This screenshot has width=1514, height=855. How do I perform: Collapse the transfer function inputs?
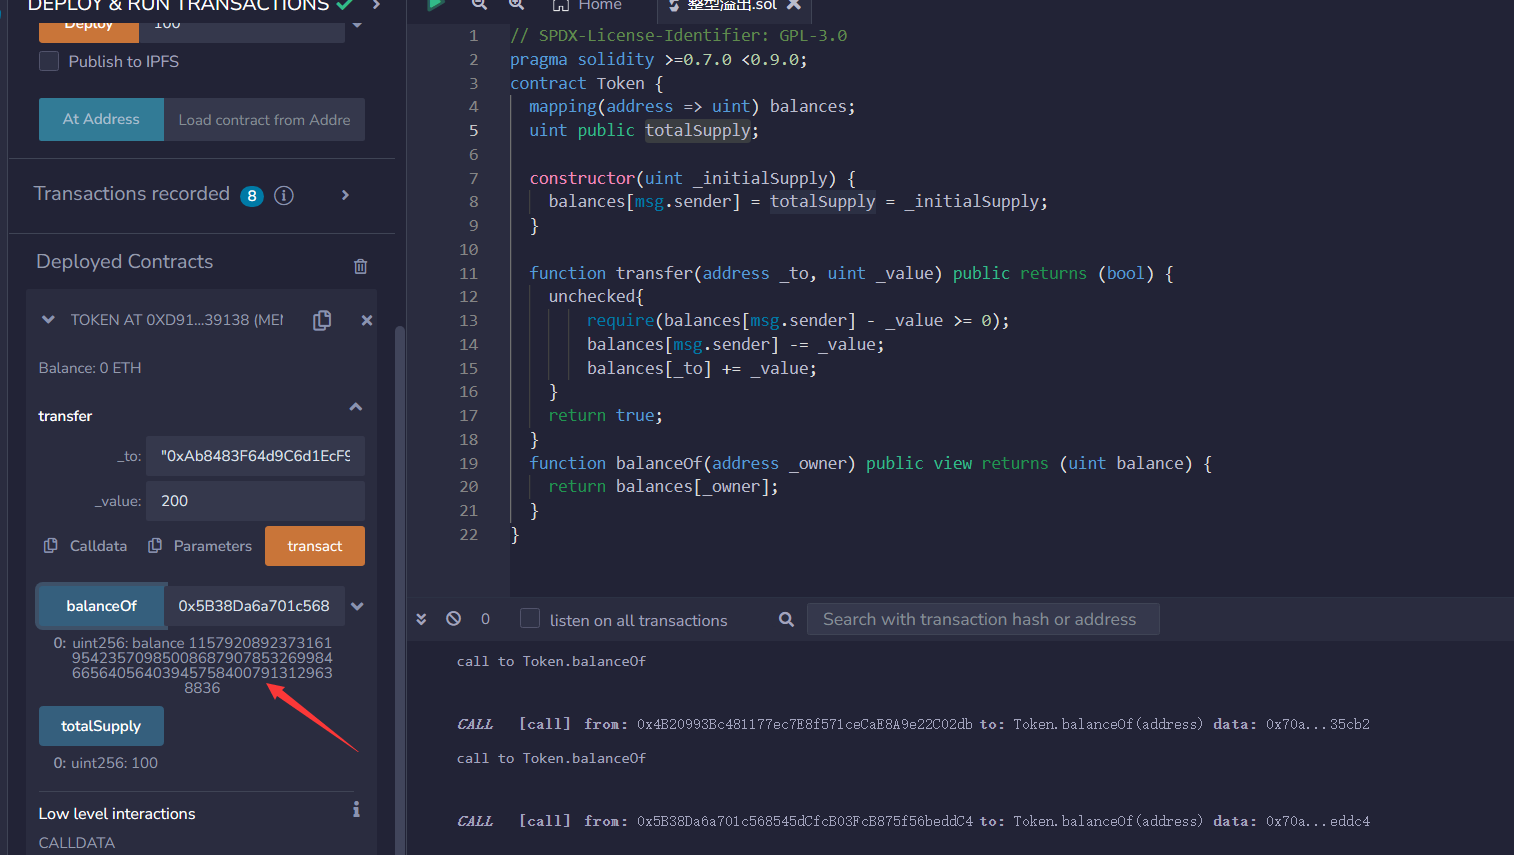[355, 407]
